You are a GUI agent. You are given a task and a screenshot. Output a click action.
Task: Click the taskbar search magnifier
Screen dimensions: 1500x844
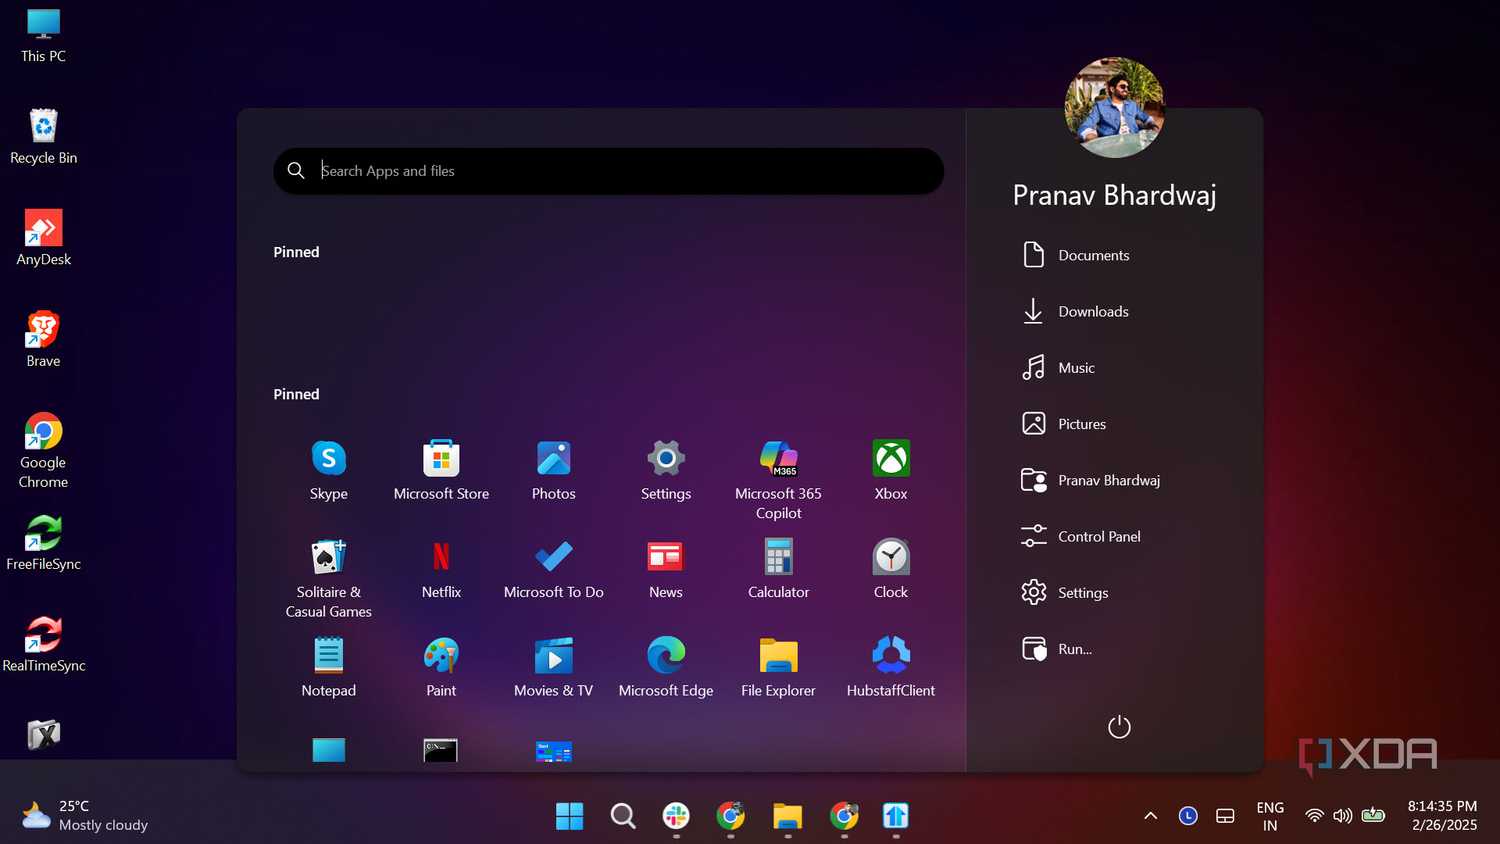623,816
